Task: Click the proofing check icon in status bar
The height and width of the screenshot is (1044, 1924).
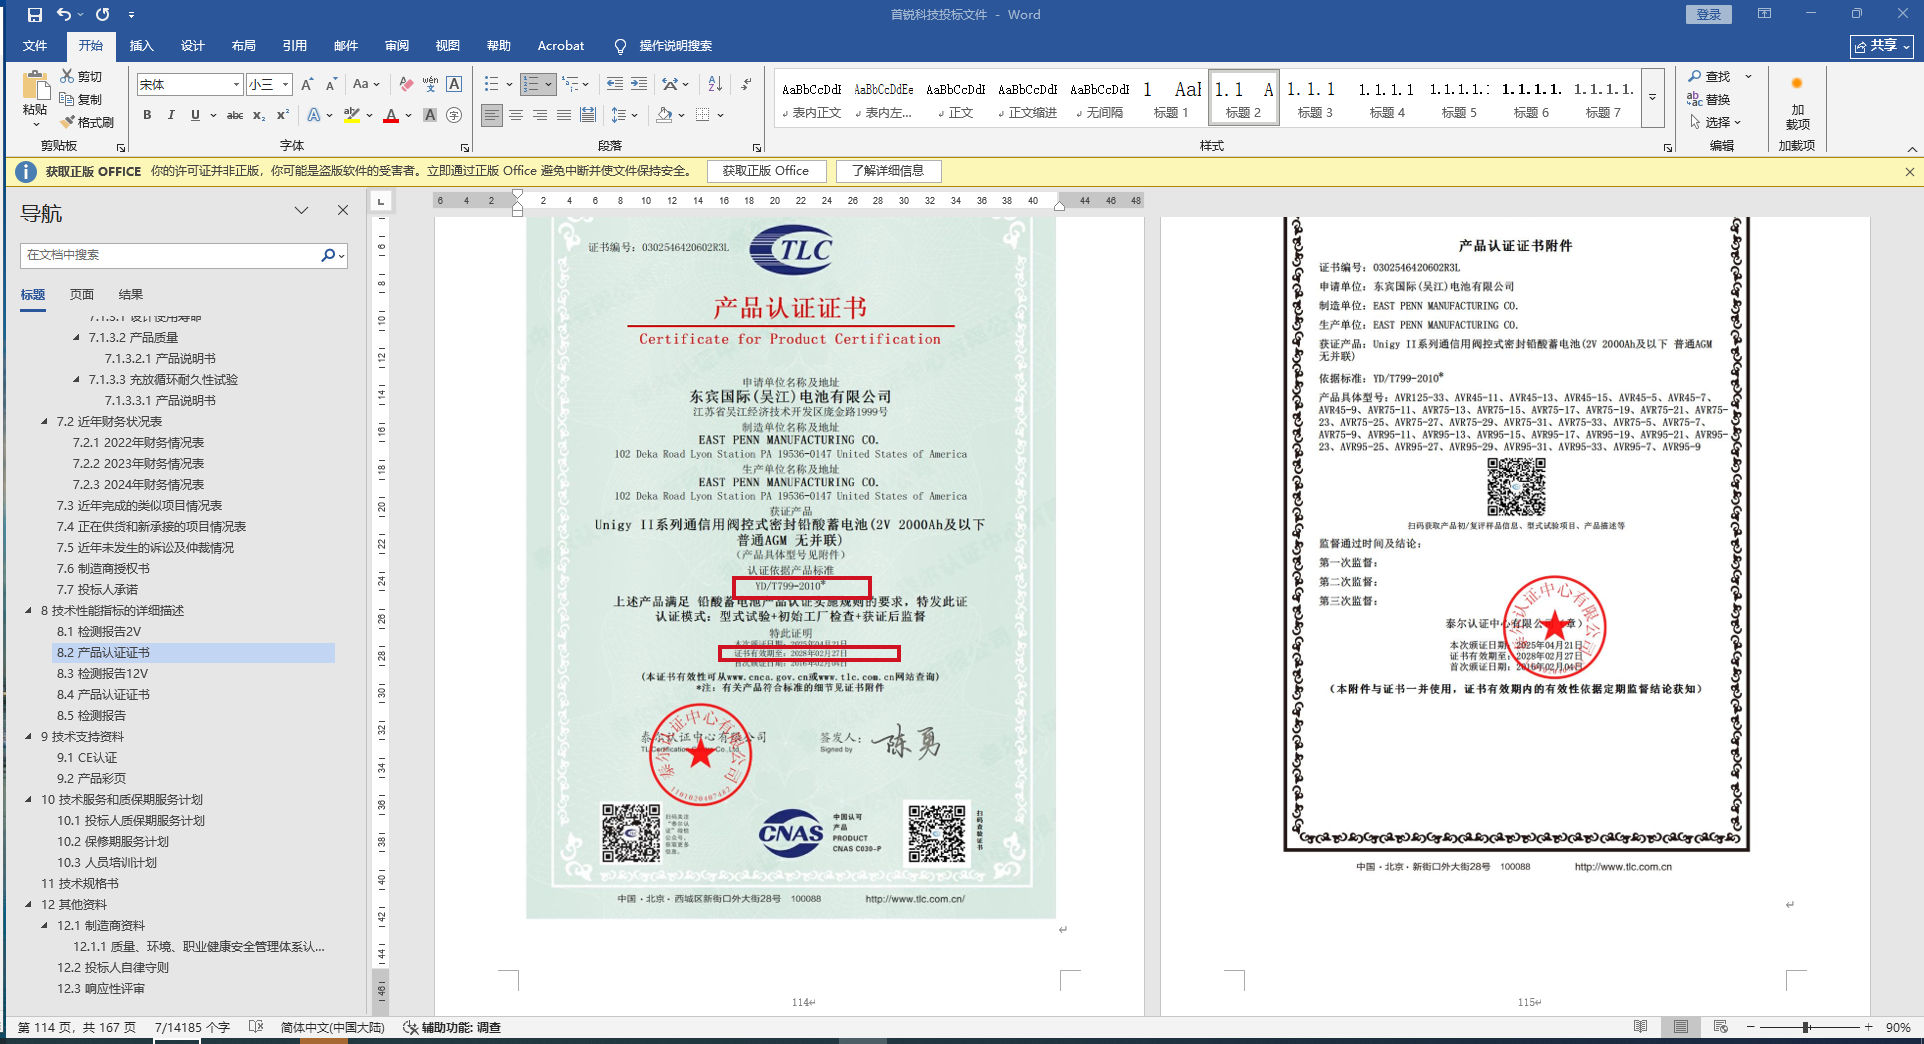Action: click(256, 1027)
